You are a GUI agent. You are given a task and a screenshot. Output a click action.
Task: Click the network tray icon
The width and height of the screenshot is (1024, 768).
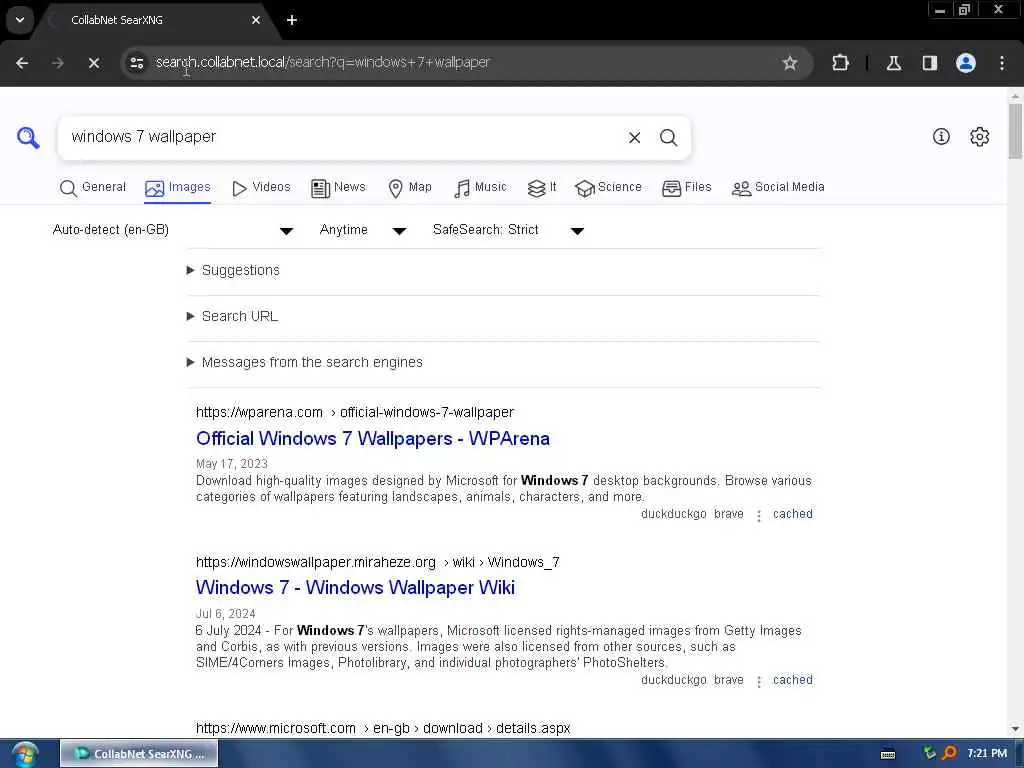point(929,753)
